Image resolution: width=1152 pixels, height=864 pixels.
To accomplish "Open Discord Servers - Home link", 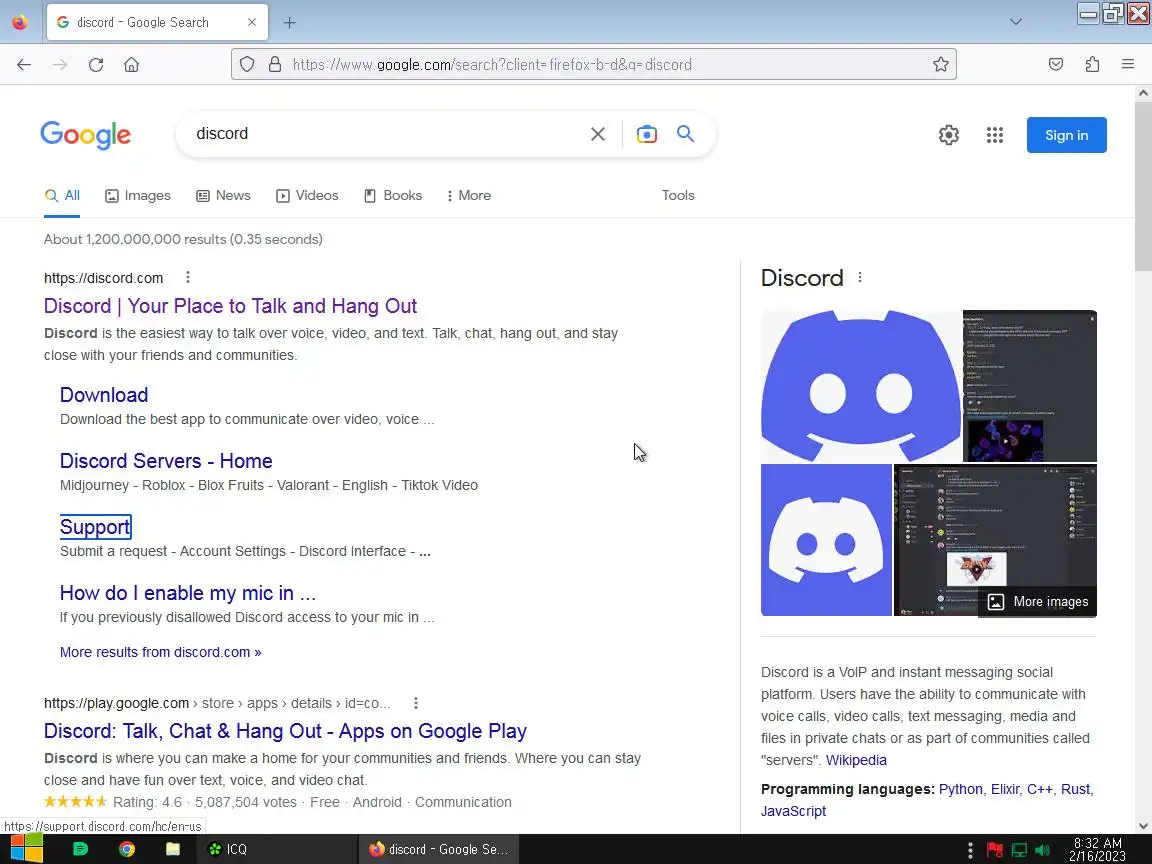I will click(166, 461).
